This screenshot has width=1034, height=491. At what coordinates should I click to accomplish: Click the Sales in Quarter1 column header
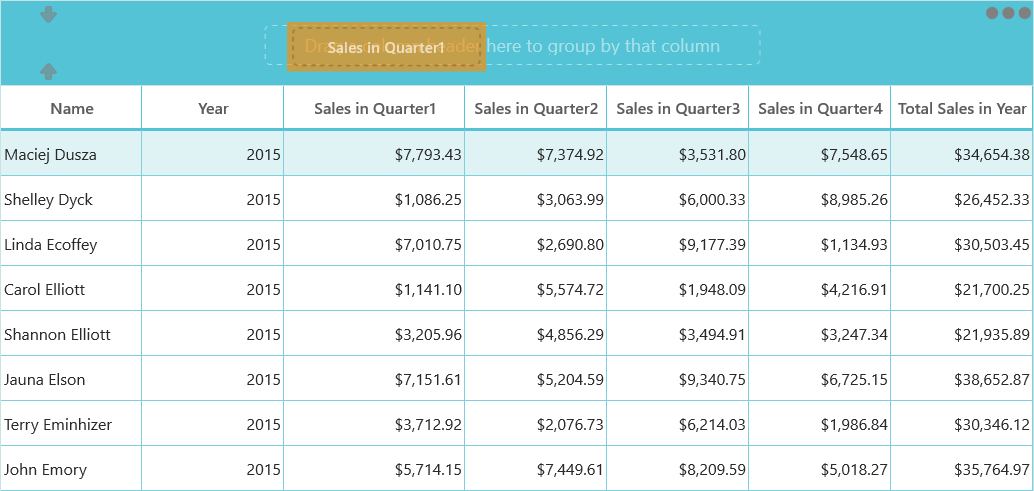375,108
